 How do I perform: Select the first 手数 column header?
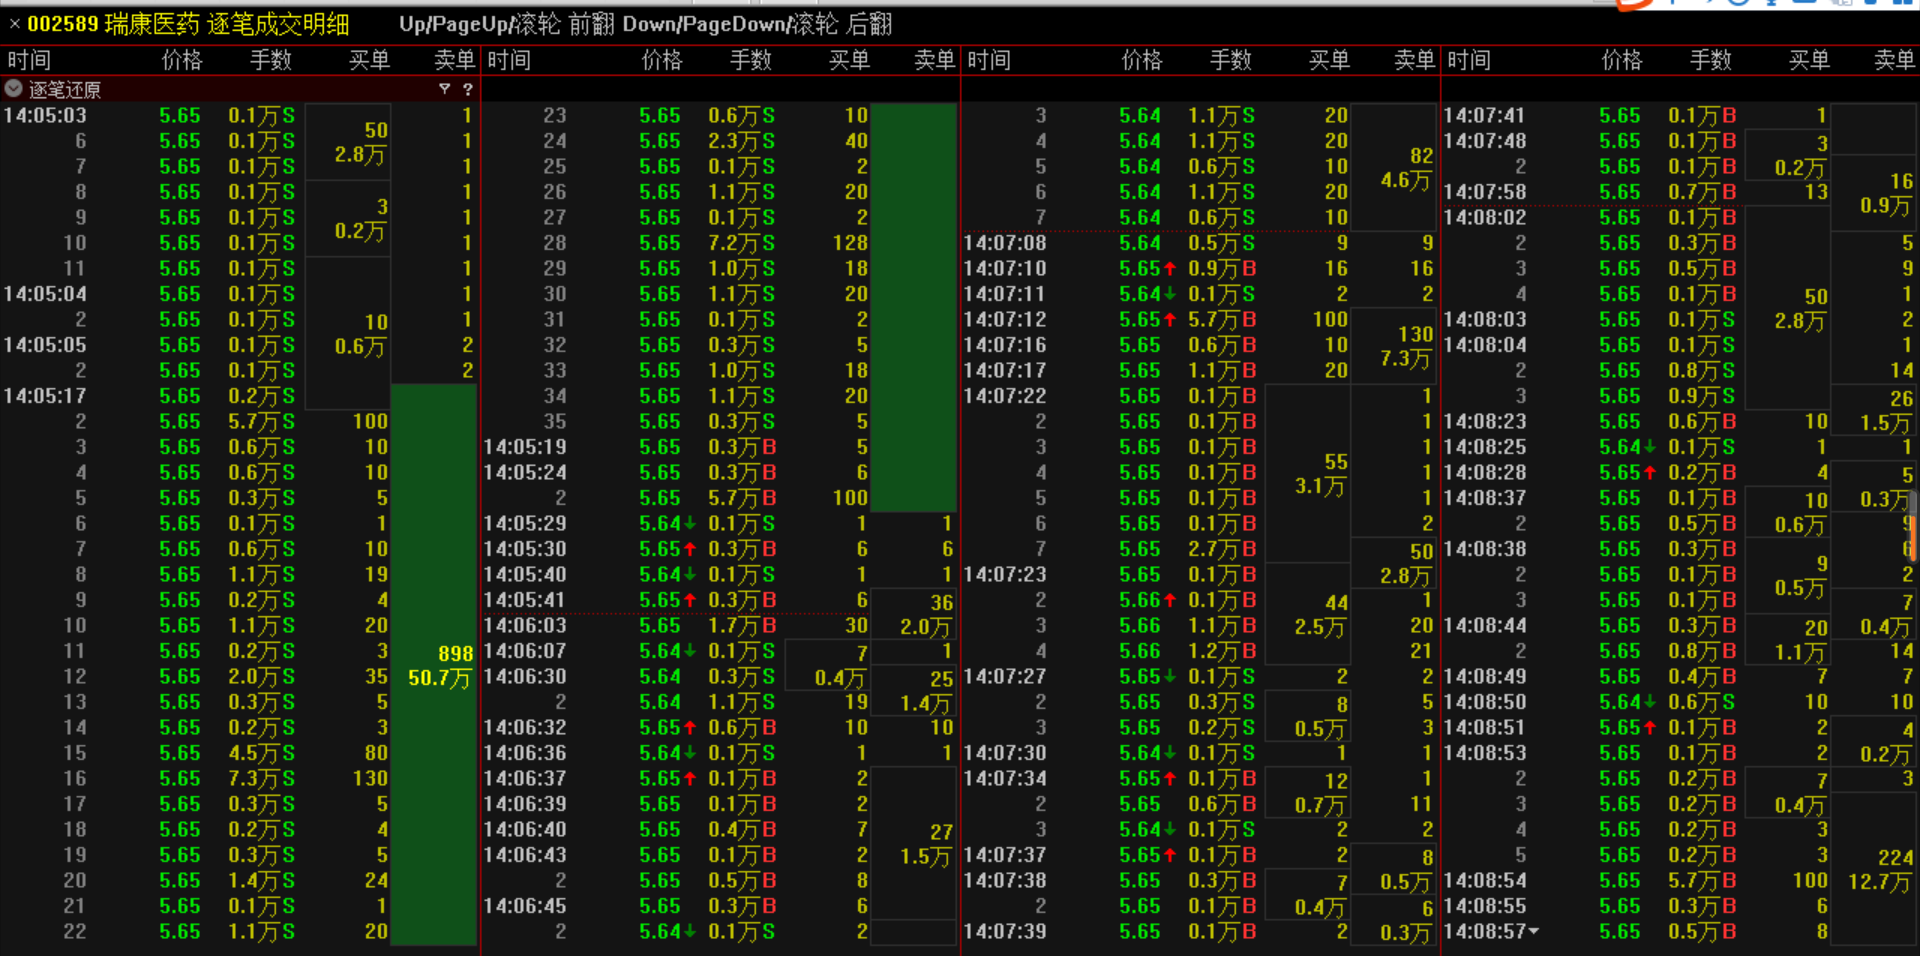point(270,60)
